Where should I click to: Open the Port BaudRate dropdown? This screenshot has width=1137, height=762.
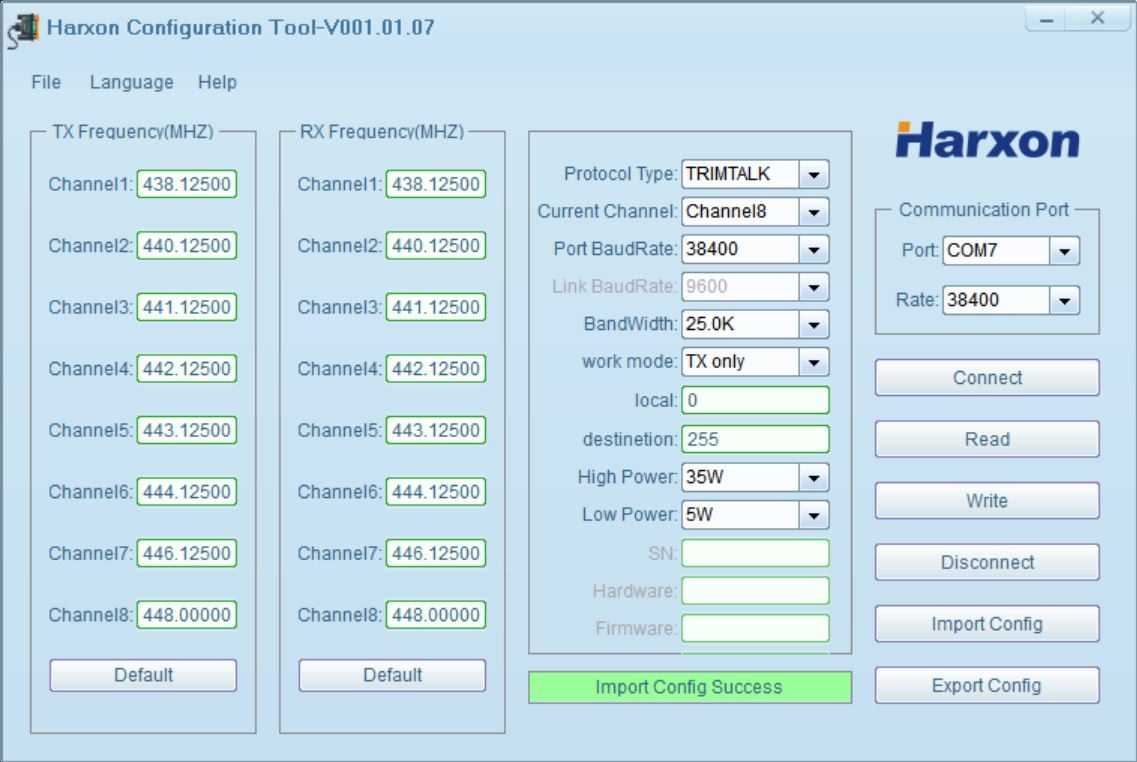click(813, 249)
